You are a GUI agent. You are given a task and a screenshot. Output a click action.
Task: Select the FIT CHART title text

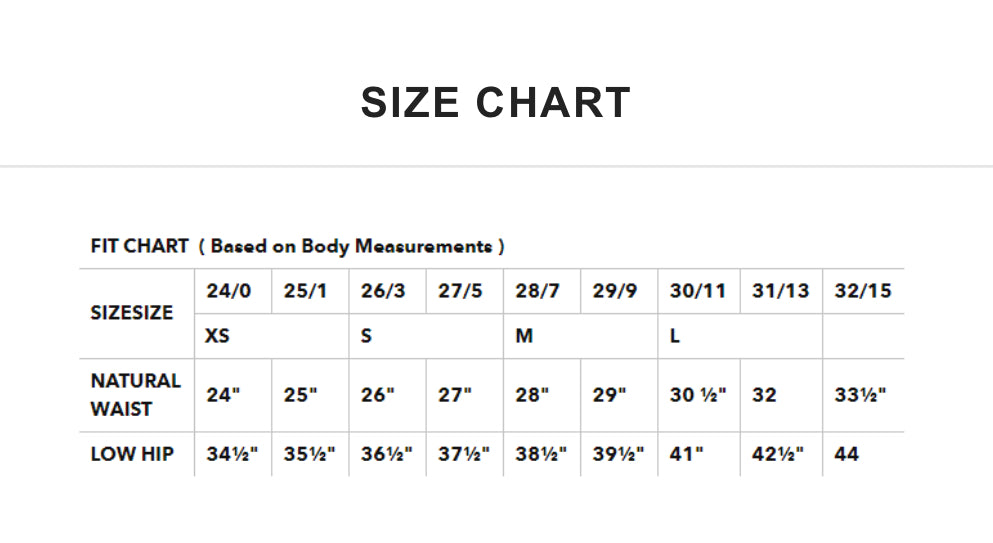pos(297,246)
